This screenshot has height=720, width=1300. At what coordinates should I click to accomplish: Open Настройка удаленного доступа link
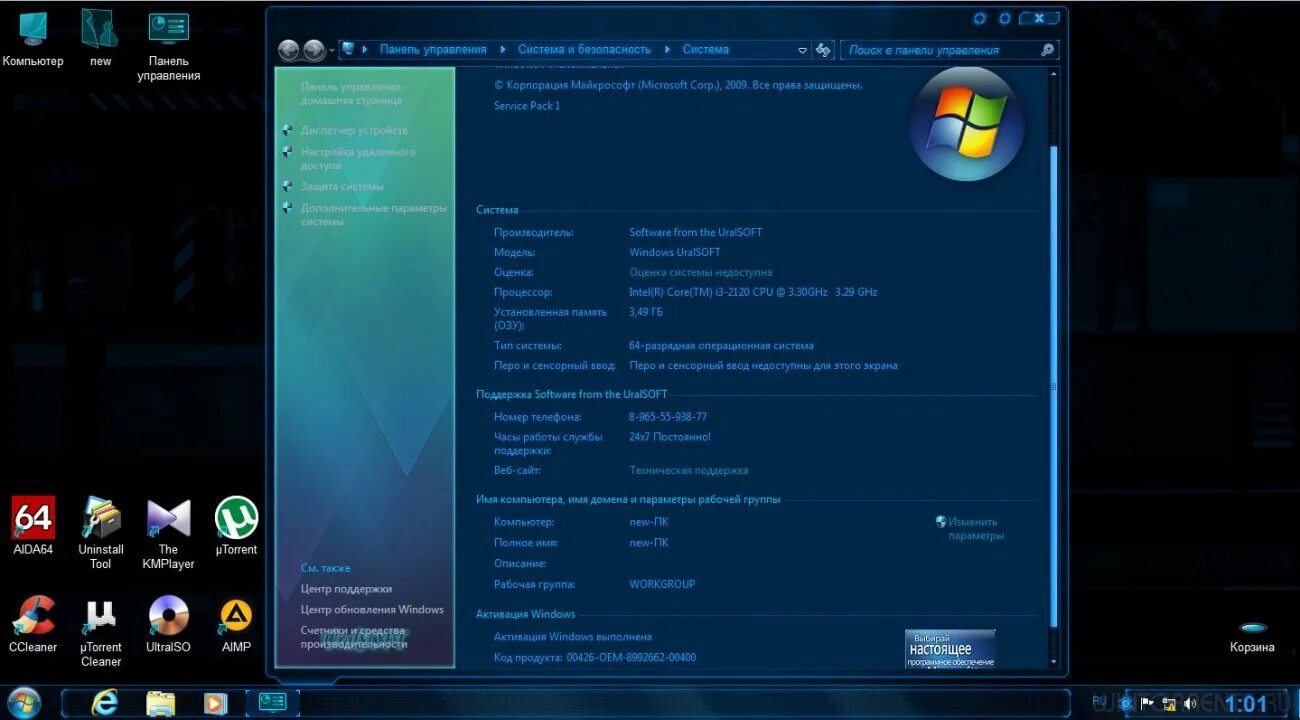pyautogui.click(x=358, y=158)
